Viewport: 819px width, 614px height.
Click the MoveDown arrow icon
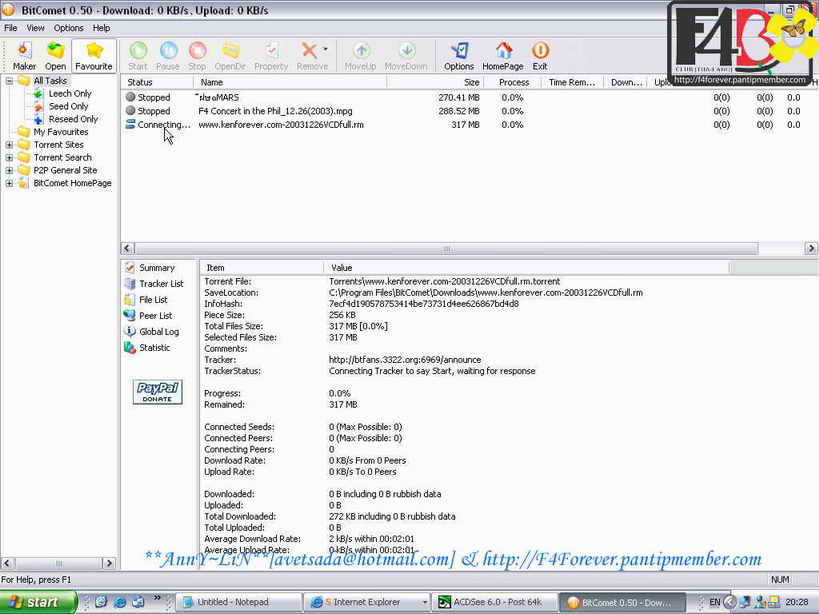(406, 56)
